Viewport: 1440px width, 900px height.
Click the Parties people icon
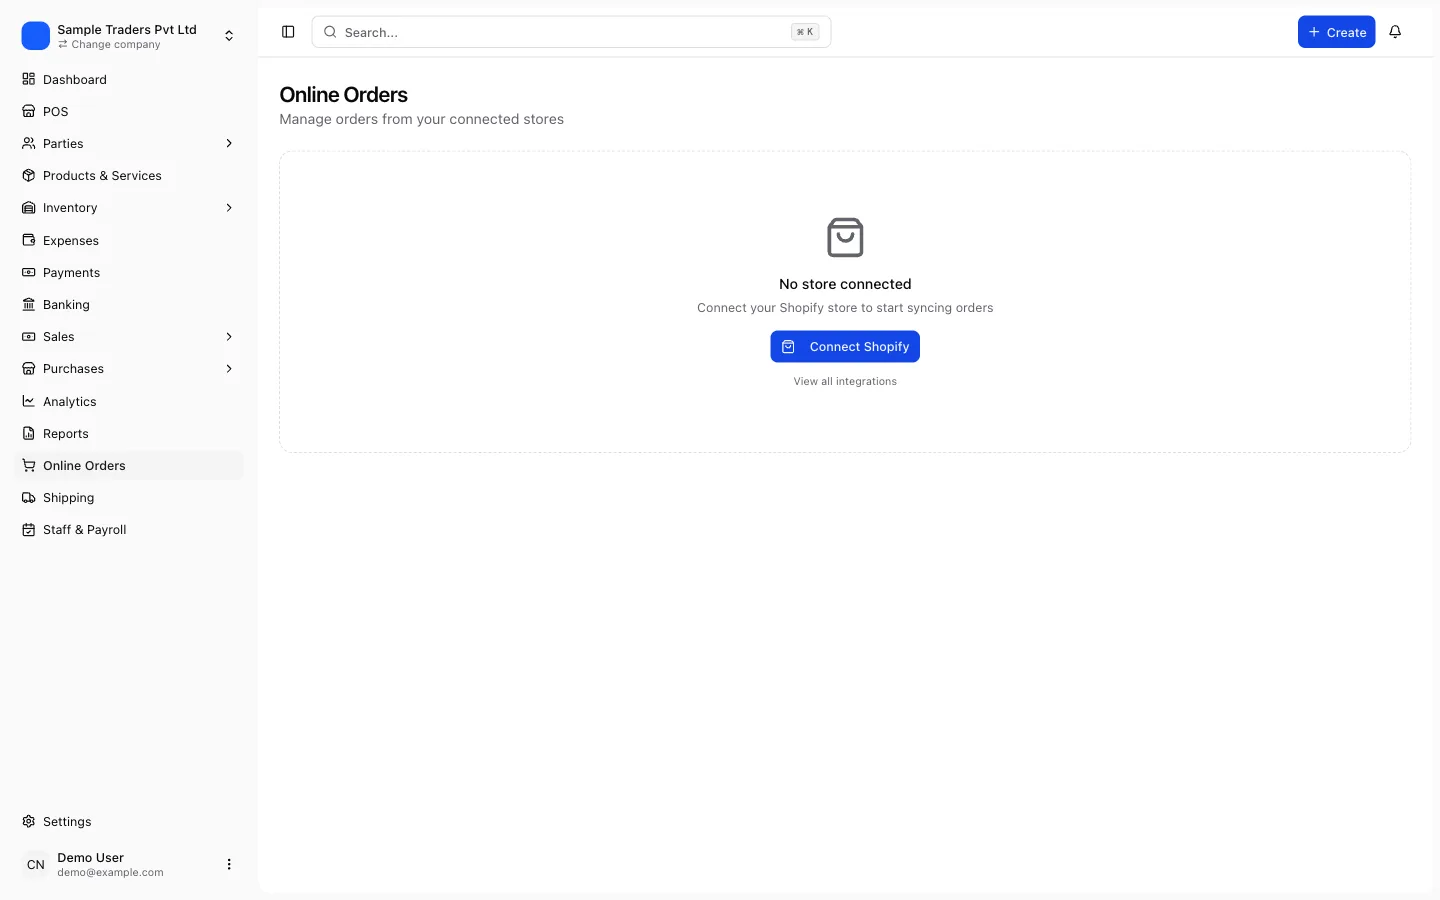(29, 143)
